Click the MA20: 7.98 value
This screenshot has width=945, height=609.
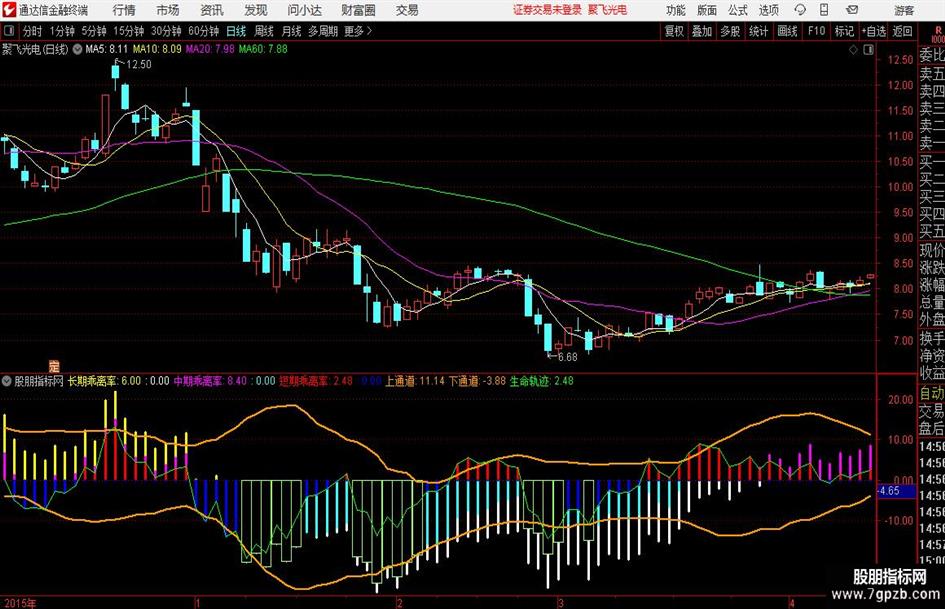[x=210, y=49]
